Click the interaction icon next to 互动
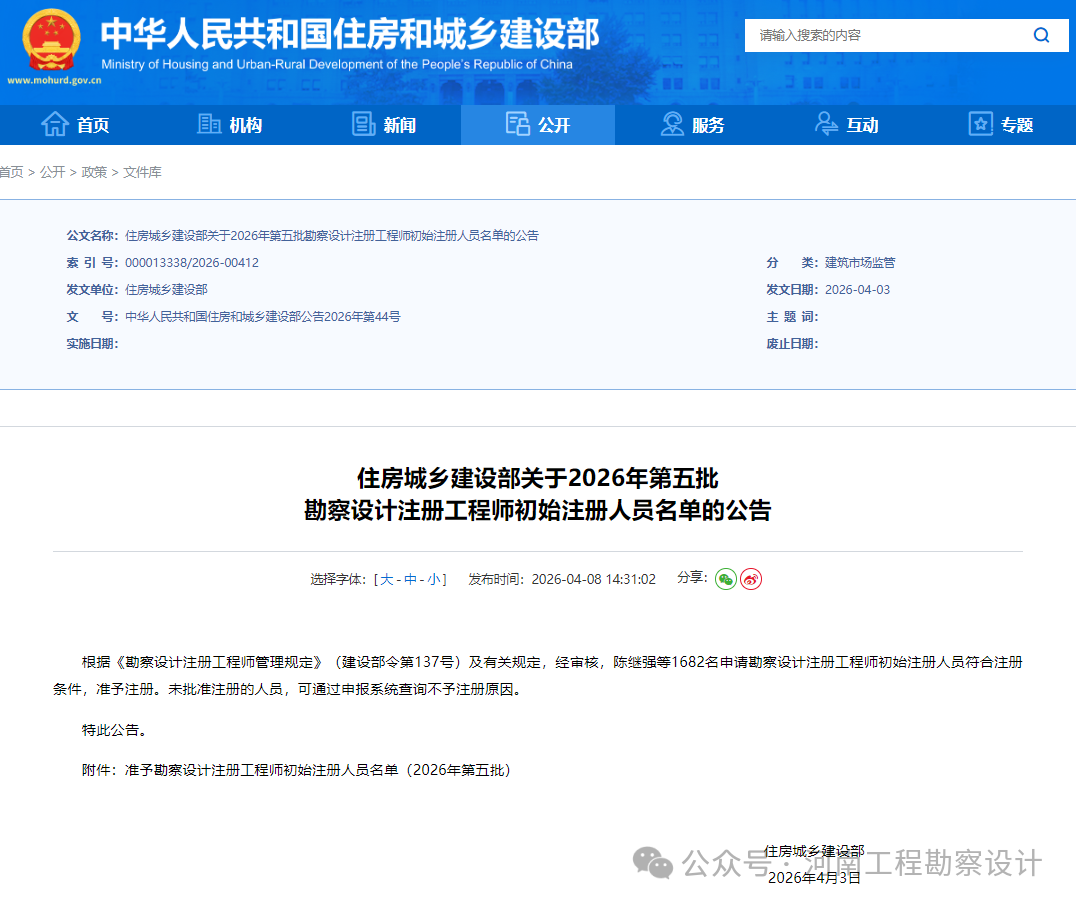Image resolution: width=1076 pixels, height=906 pixels. (825, 124)
